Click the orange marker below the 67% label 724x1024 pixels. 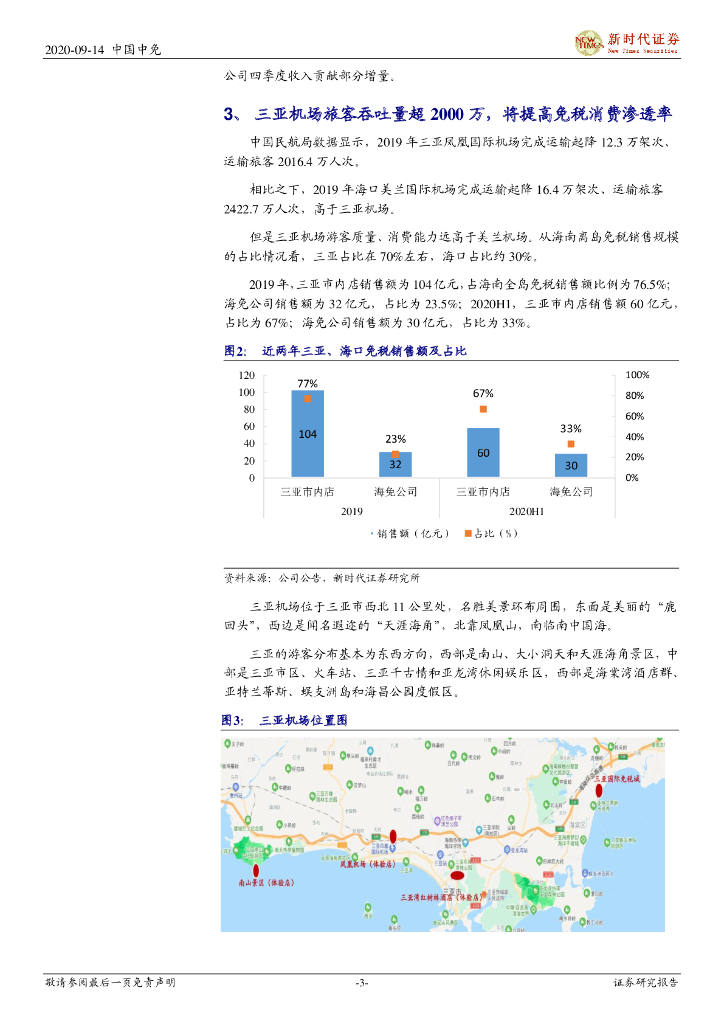click(483, 409)
